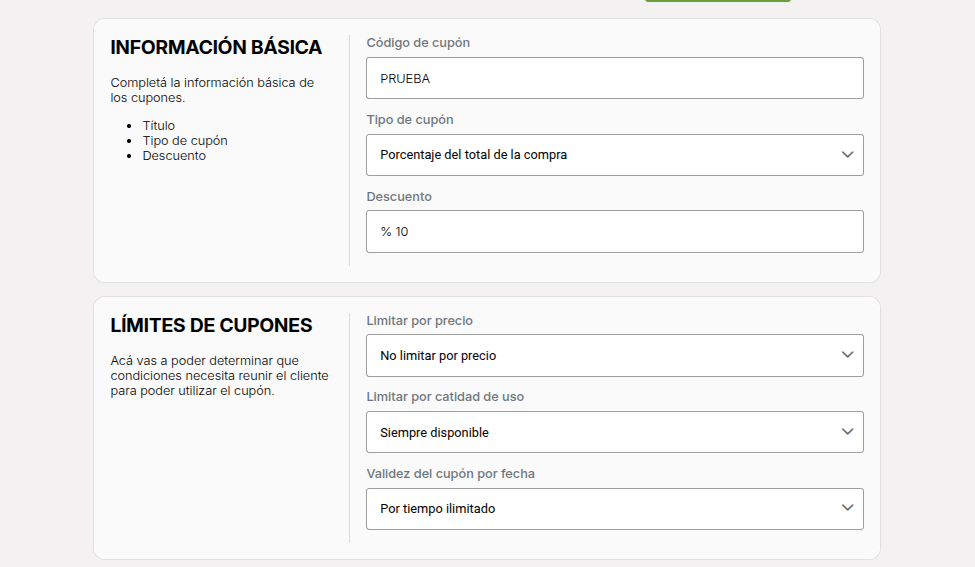
Task: Click the 'Validez del cupón por fecha' label
Action: pos(450,474)
